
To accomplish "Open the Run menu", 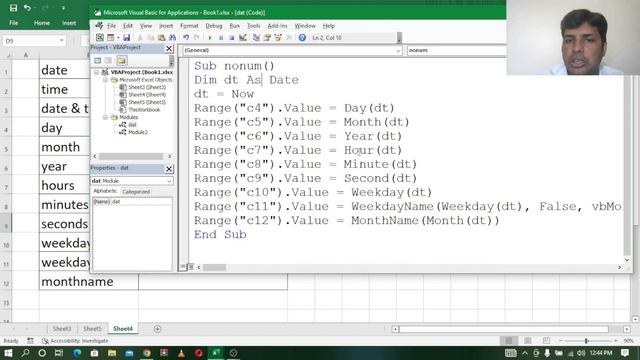I will 235,26.
